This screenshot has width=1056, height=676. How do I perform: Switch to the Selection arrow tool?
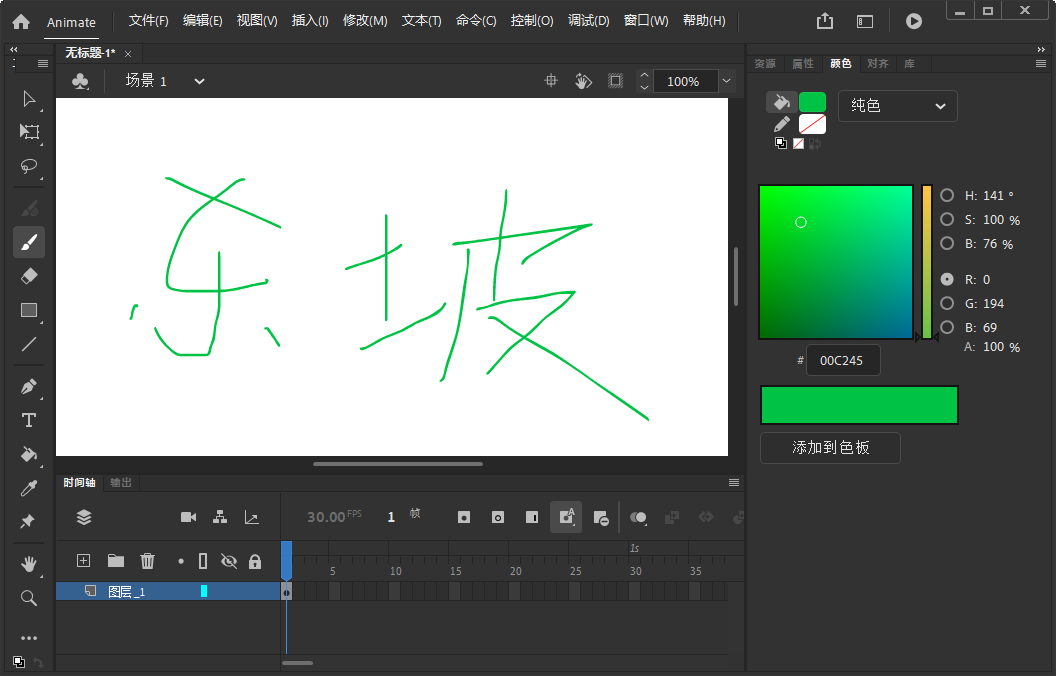click(x=29, y=98)
